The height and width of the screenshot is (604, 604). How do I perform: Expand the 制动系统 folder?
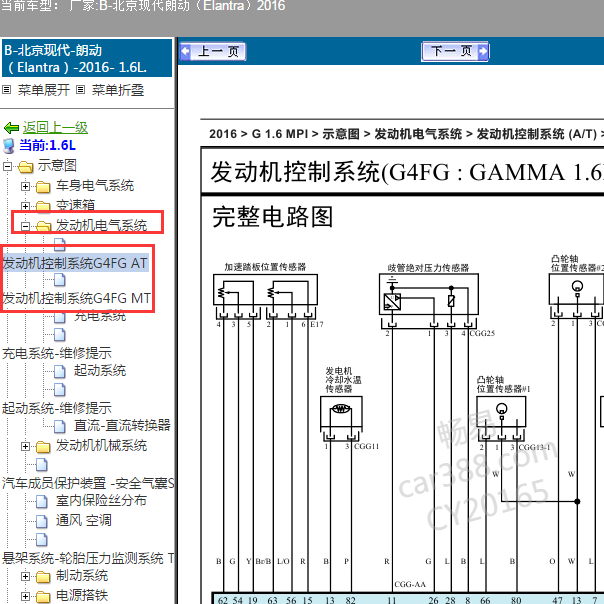pyautogui.click(x=25, y=577)
